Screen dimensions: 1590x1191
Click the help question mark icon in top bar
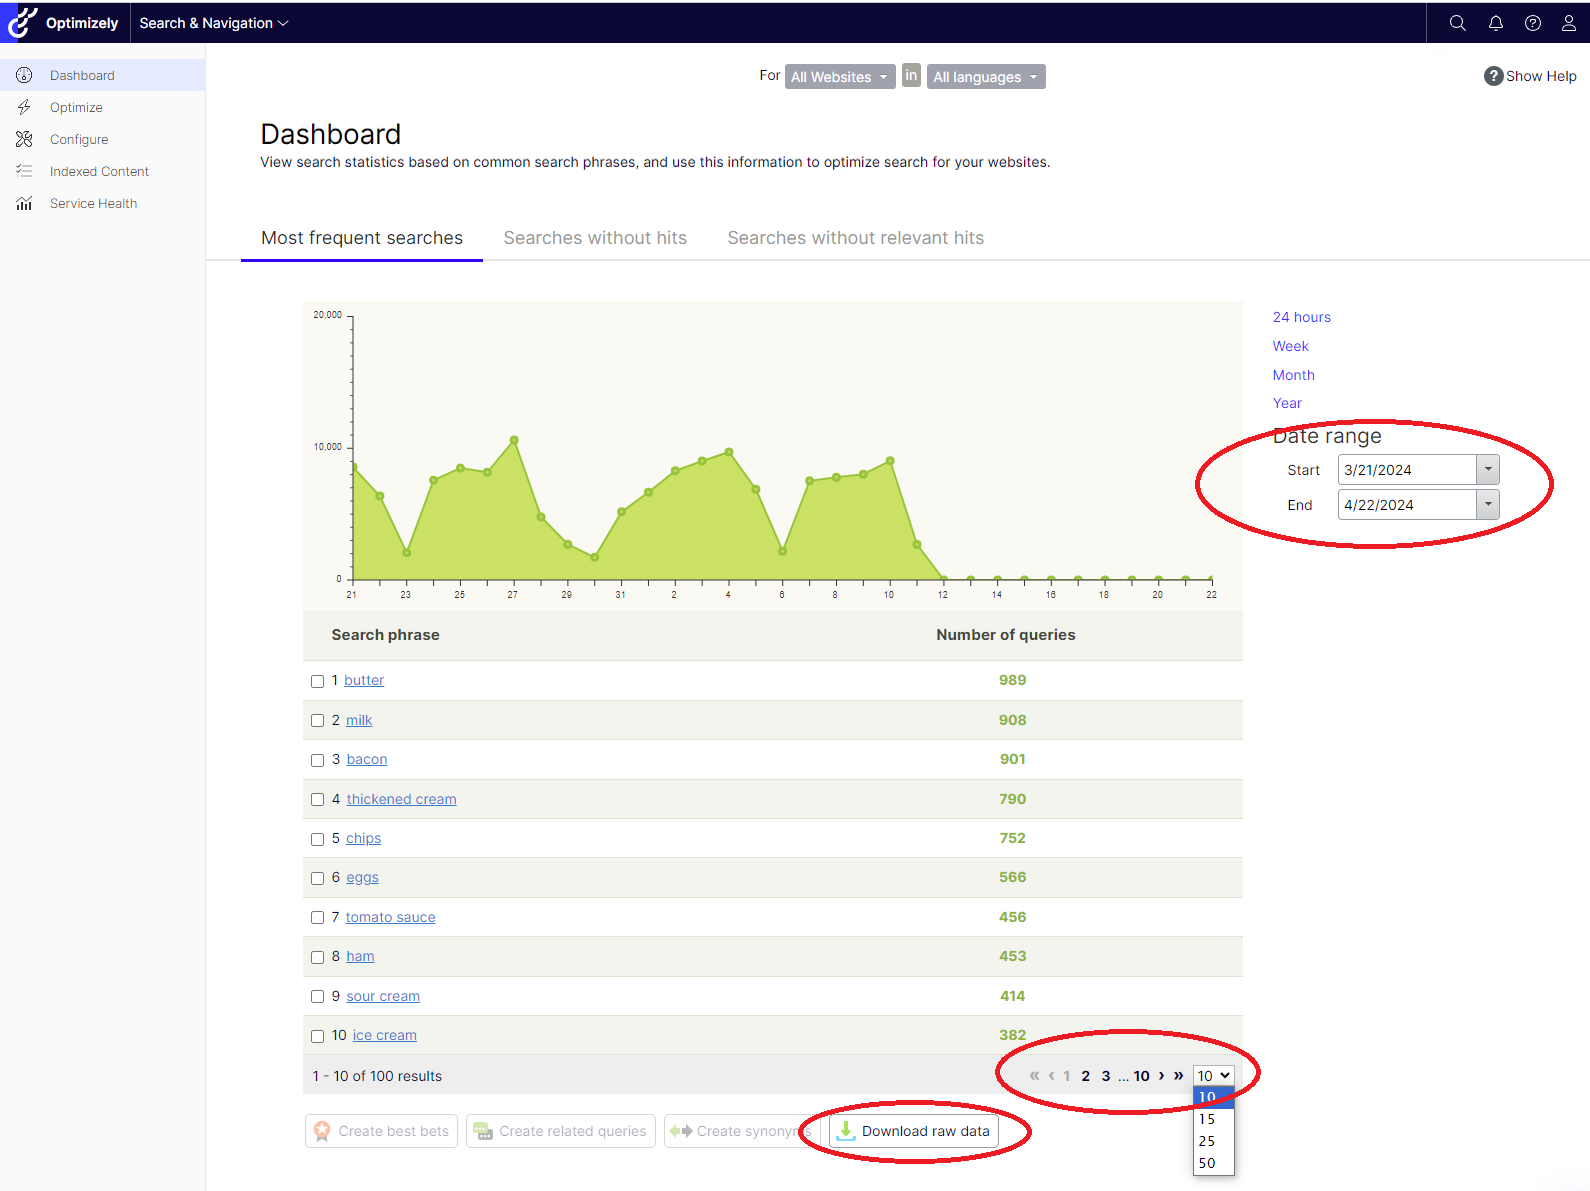pos(1532,23)
